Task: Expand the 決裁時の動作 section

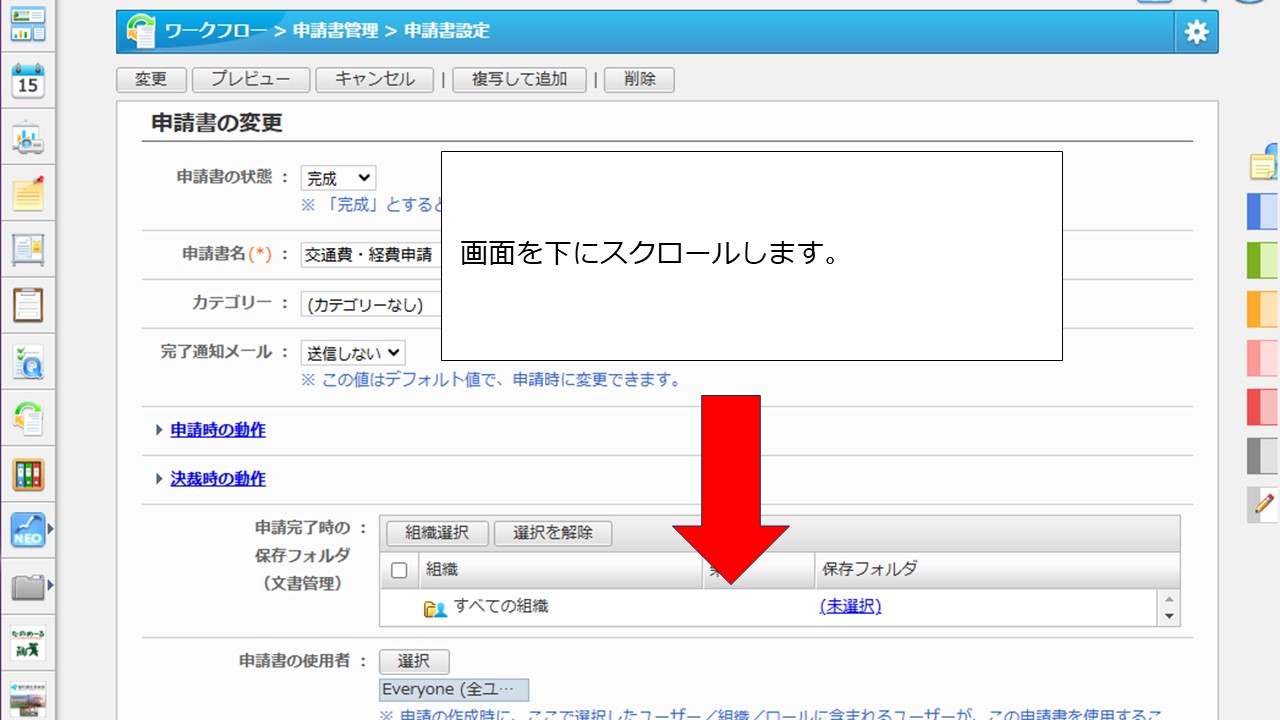Action: (x=218, y=479)
